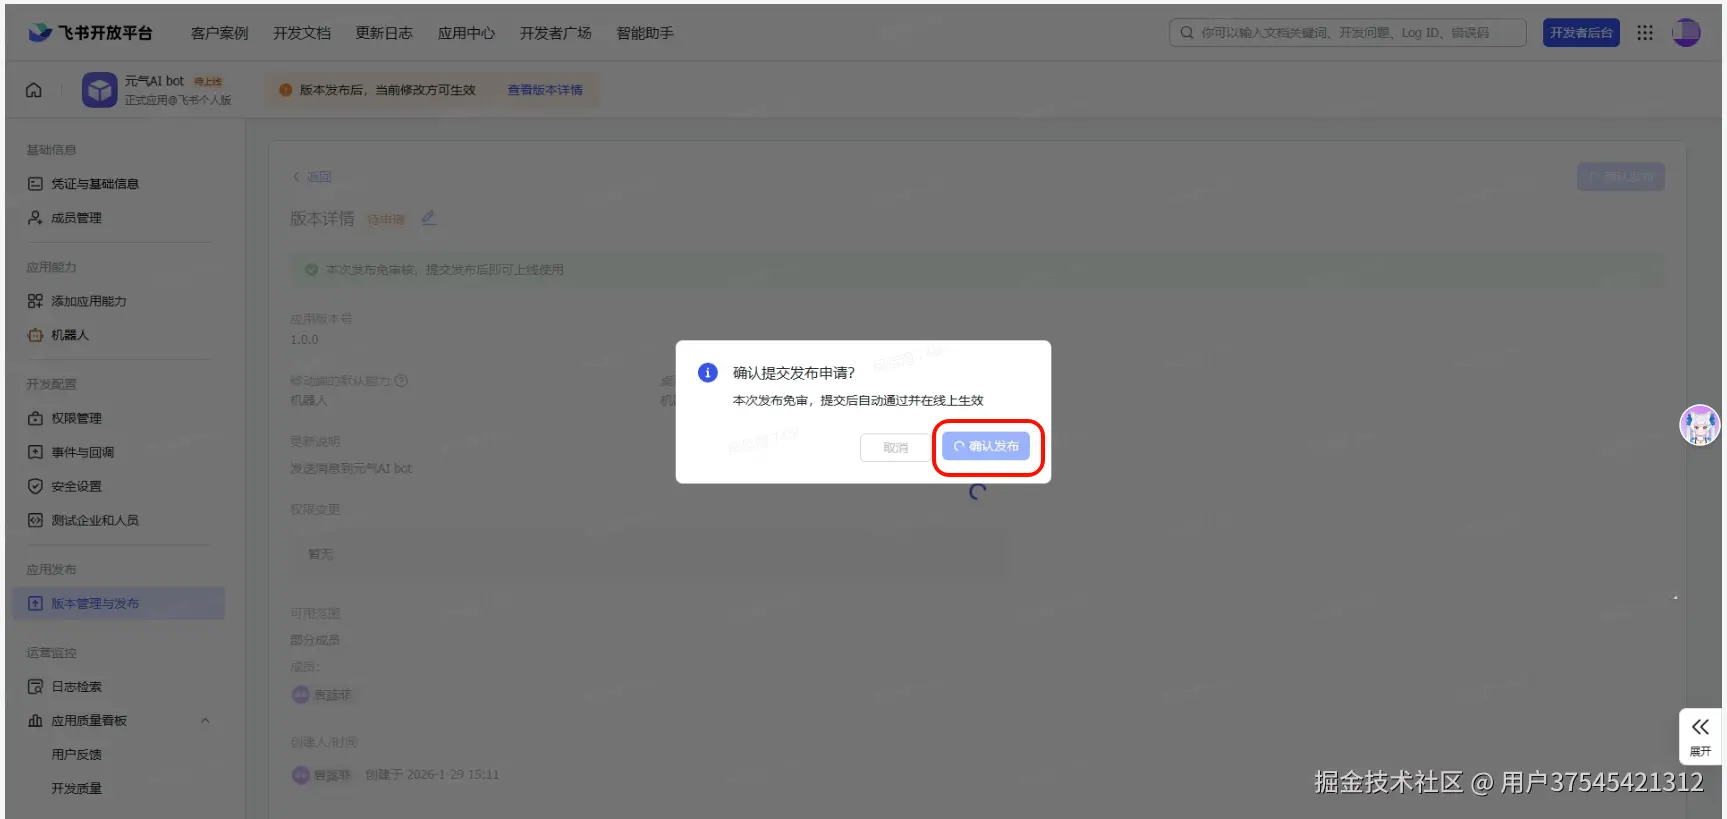Image resolution: width=1727 pixels, height=819 pixels.
Task: Click the 权限管理 lock icon
Action: (x=35, y=418)
